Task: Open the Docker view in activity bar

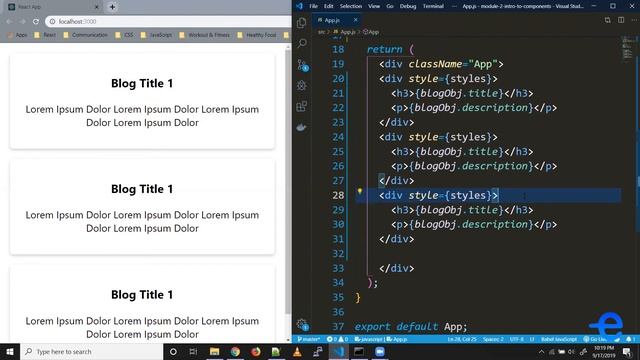Action: coord(302,127)
